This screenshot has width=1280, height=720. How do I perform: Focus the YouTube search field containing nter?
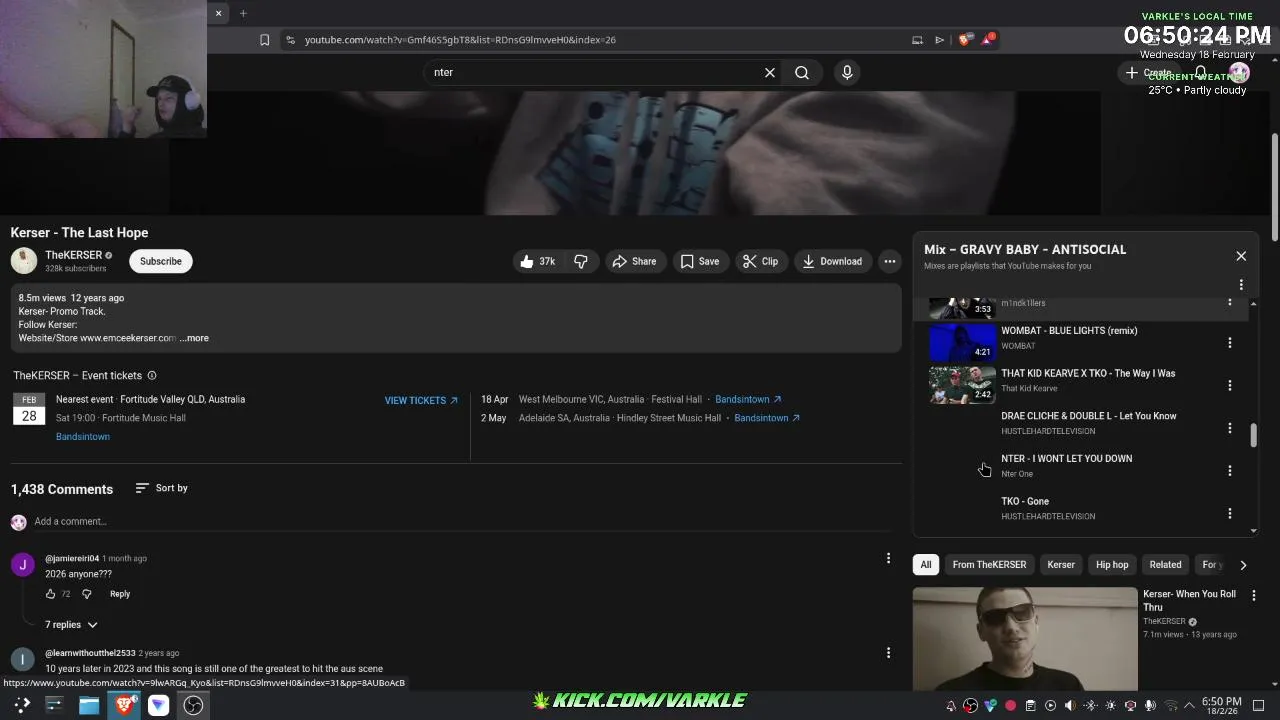pyautogui.click(x=595, y=72)
